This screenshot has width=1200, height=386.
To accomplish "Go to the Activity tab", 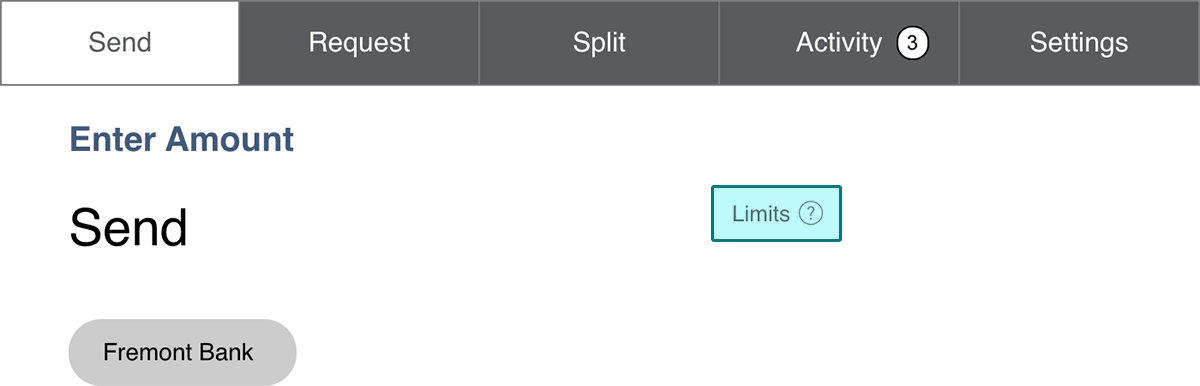I will (839, 43).
